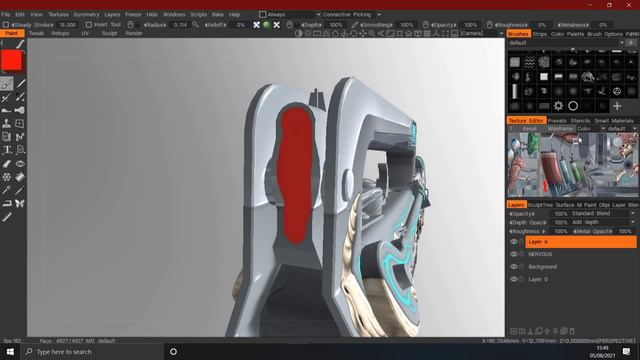Click the red foreground color swatch
The image size is (640, 360).
(11, 61)
